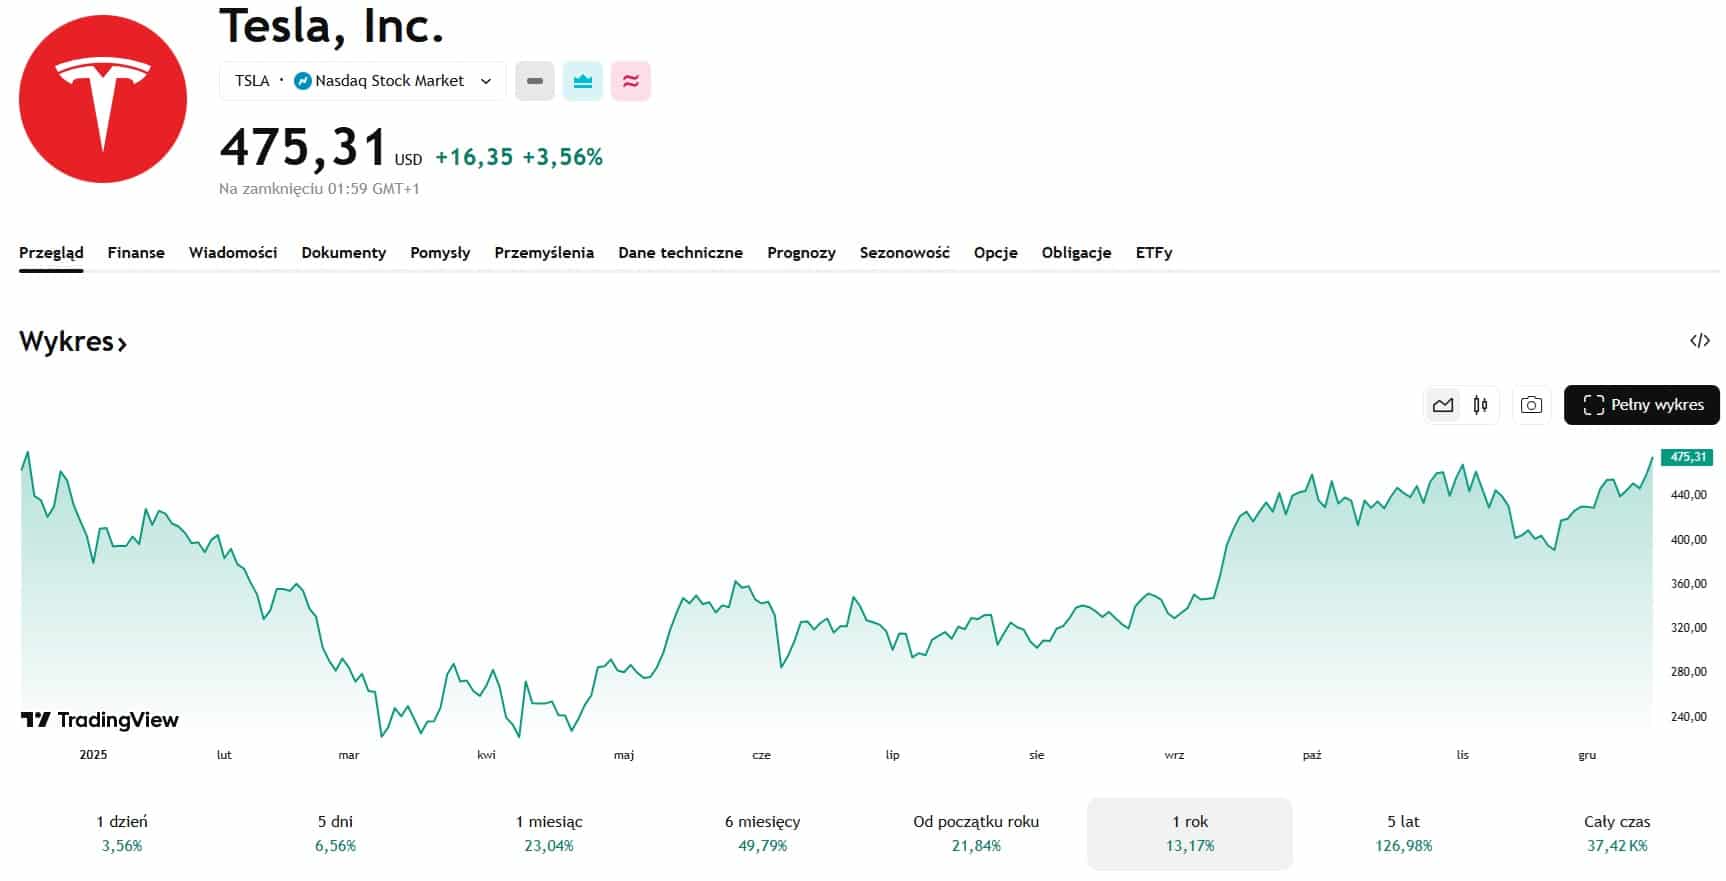Screen dimensions: 1726x881
Task: Click the blue crown badge icon
Action: [x=583, y=81]
